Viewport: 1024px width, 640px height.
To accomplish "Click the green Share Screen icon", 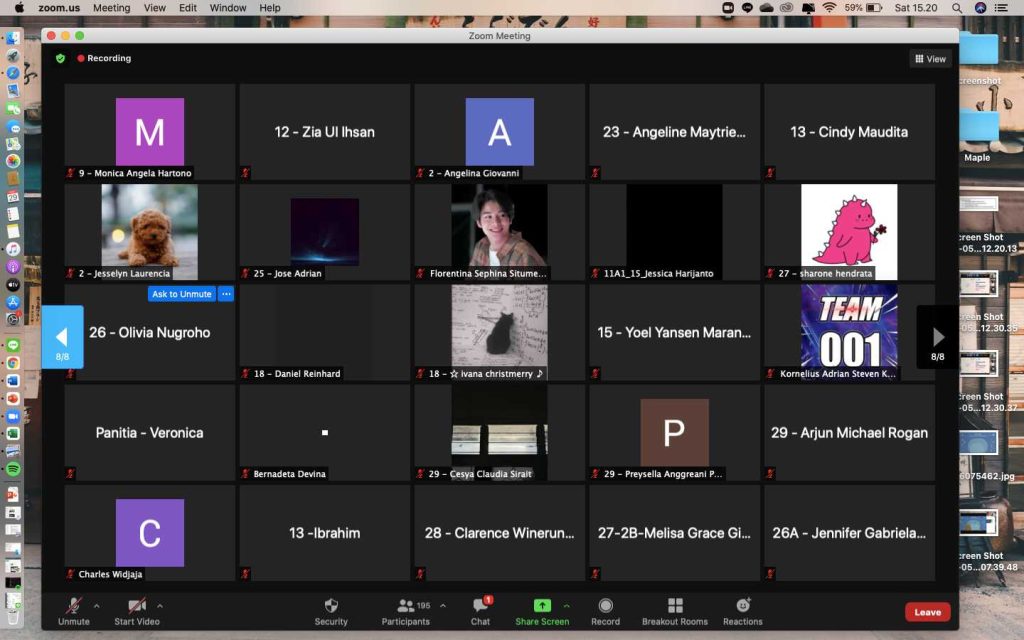I will [541, 606].
